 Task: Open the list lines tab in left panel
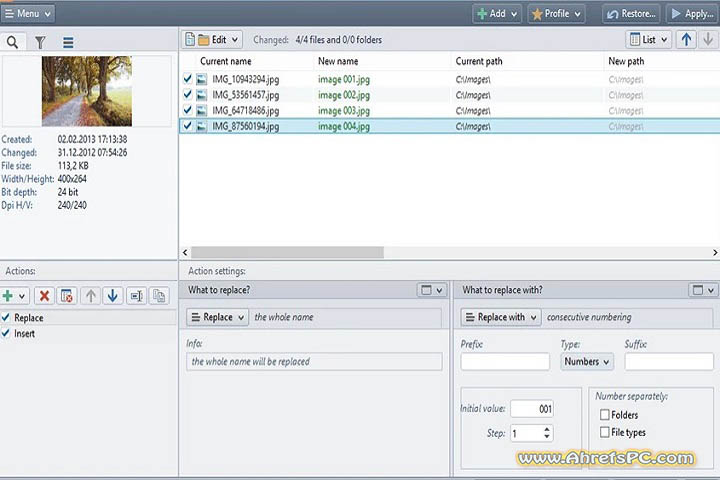(68, 42)
